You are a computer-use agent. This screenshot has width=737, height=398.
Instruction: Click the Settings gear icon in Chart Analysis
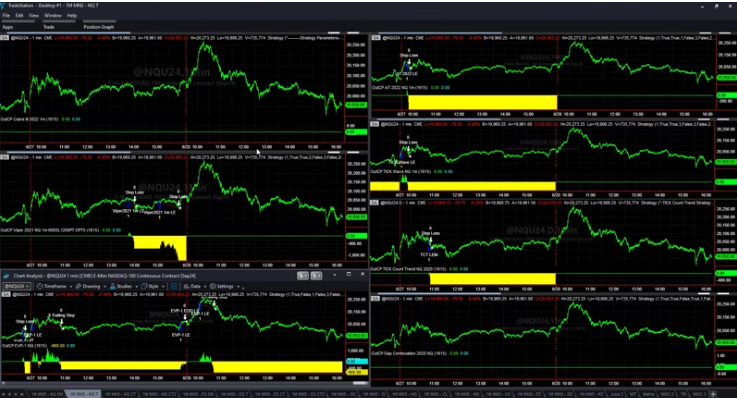(x=213, y=286)
